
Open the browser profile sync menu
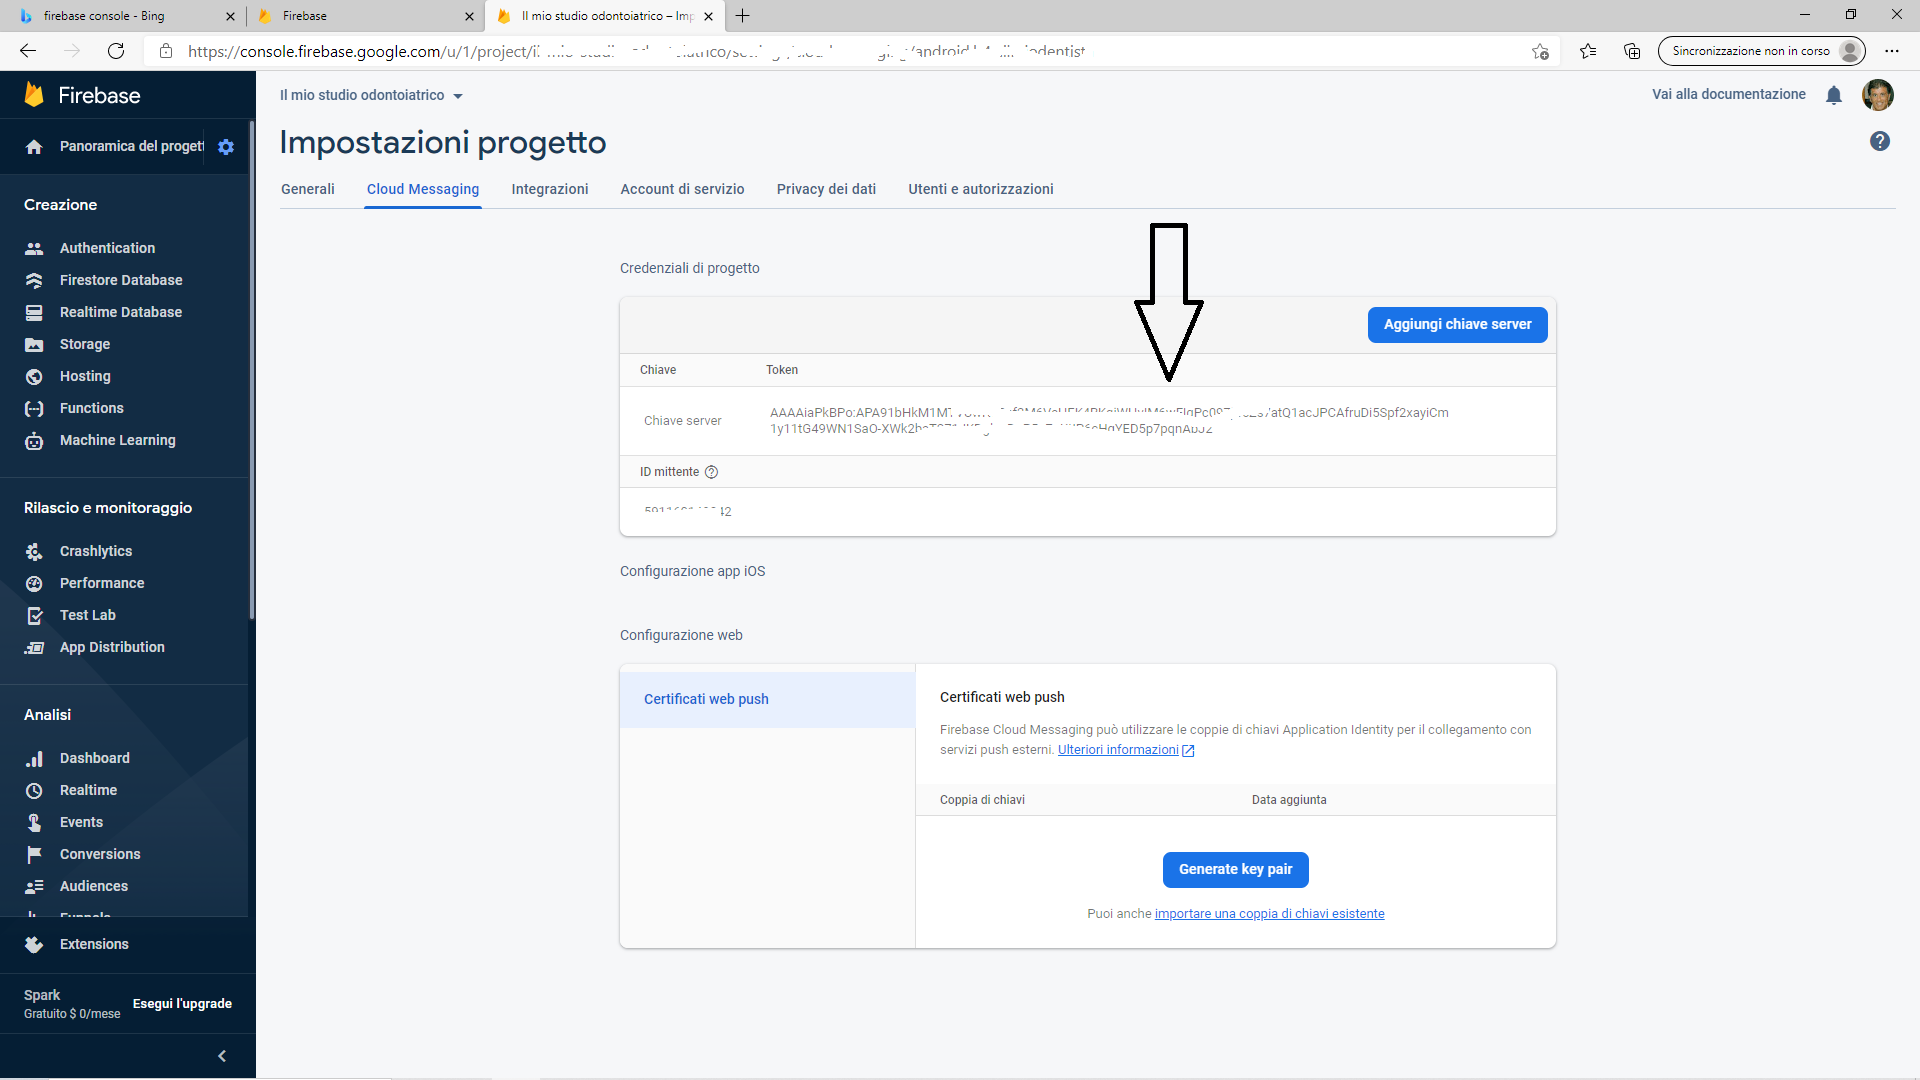tap(1762, 50)
